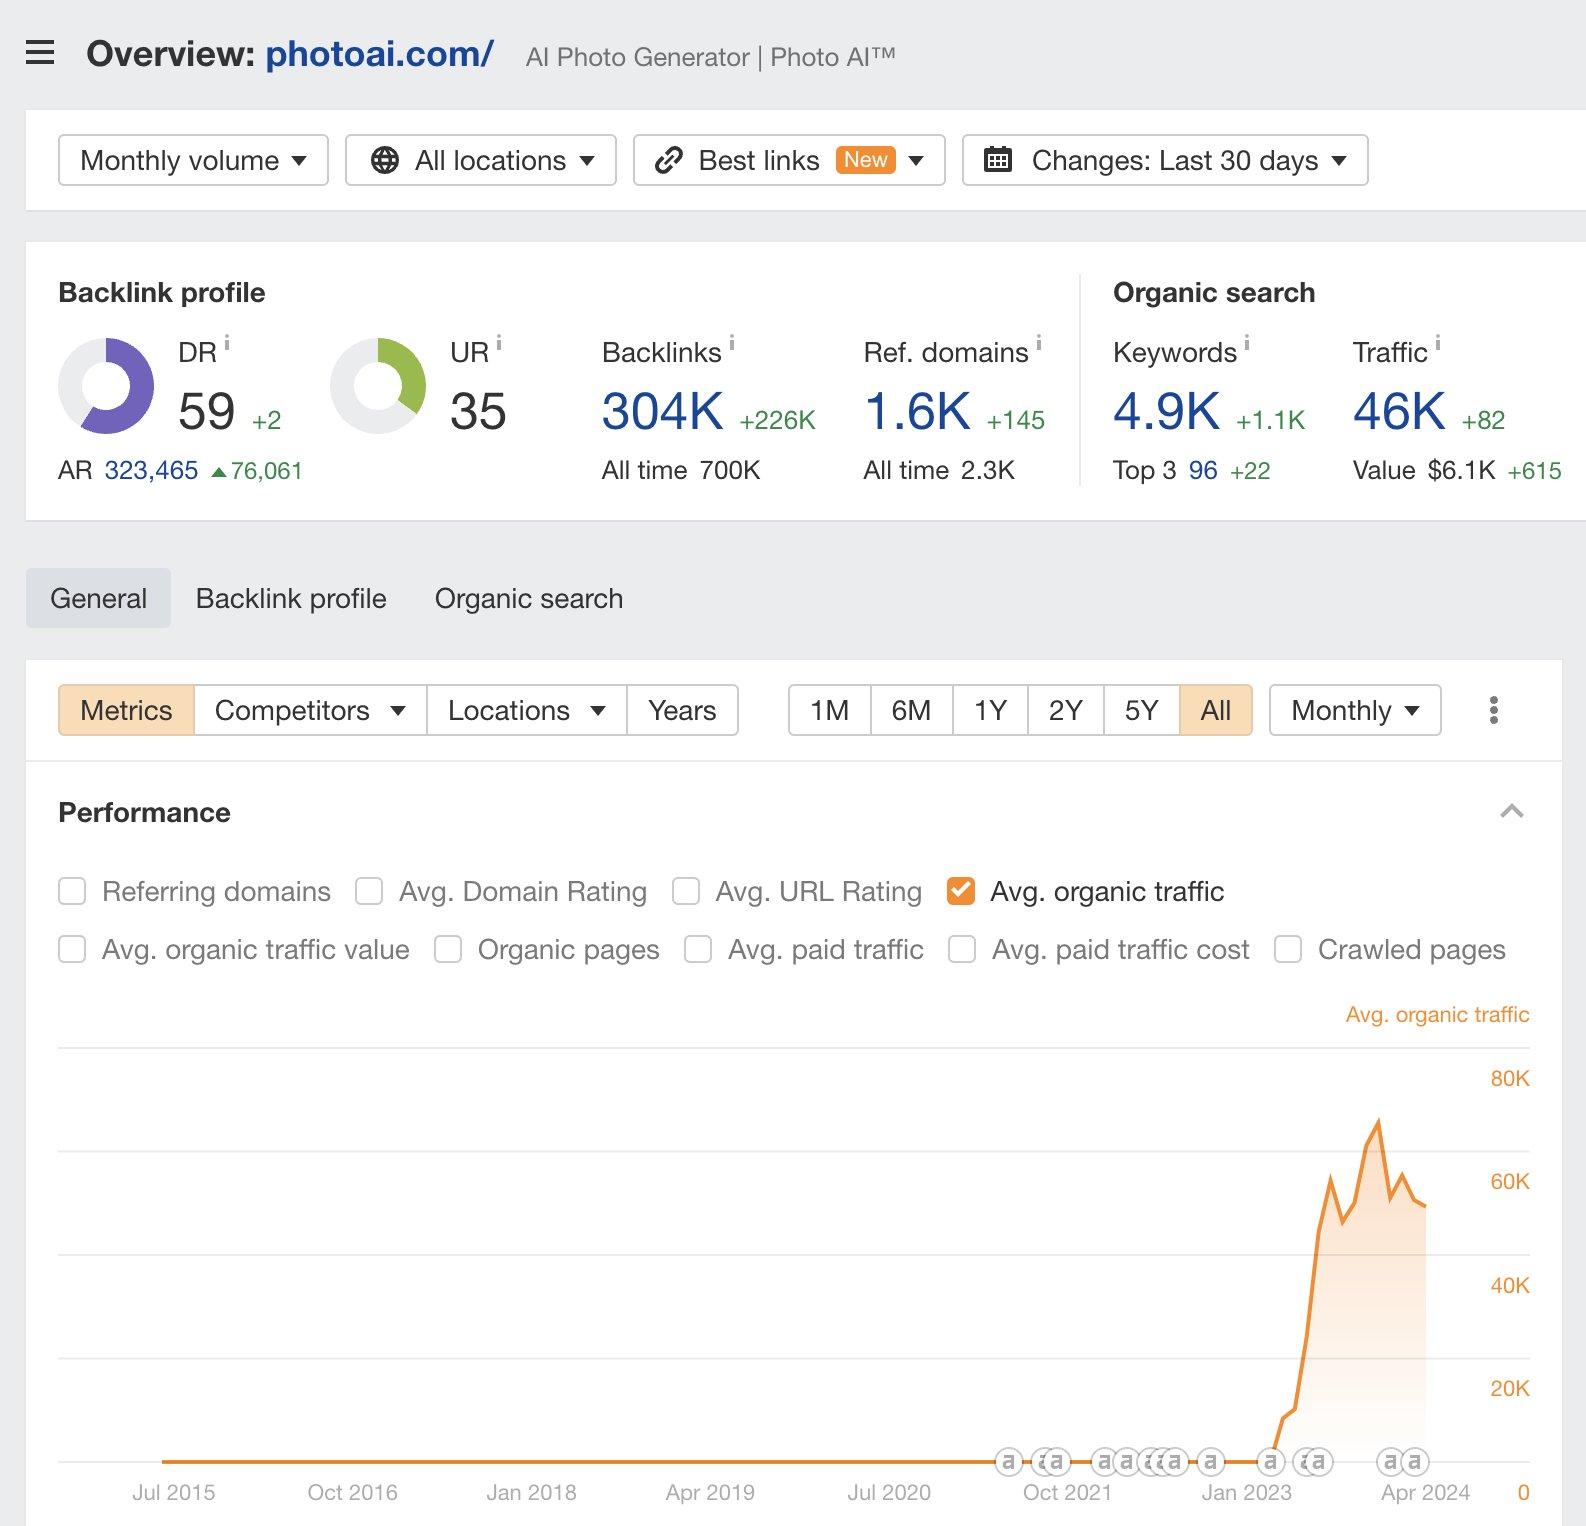
Task: Click the rightmost annotation marker on the timeline
Action: (x=1415, y=1462)
